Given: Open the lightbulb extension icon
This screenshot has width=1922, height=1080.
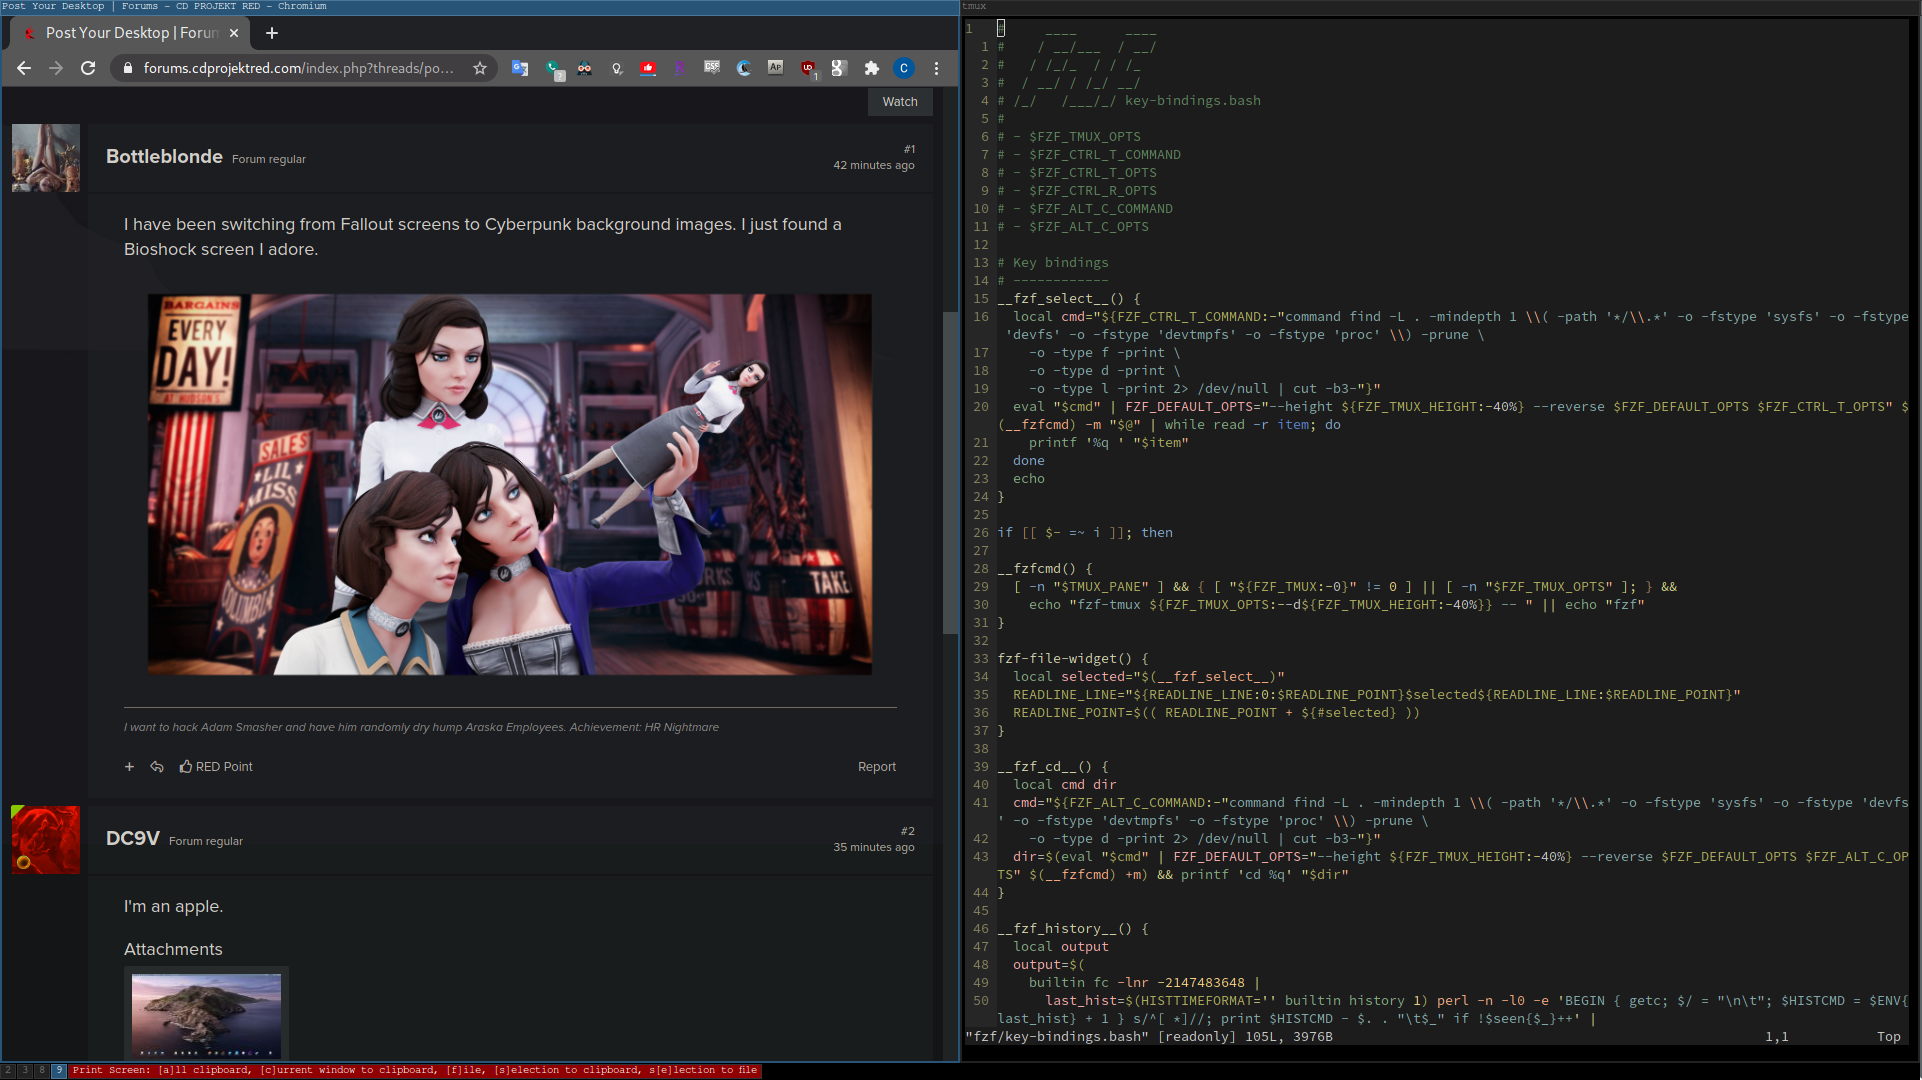Looking at the screenshot, I should (617, 68).
